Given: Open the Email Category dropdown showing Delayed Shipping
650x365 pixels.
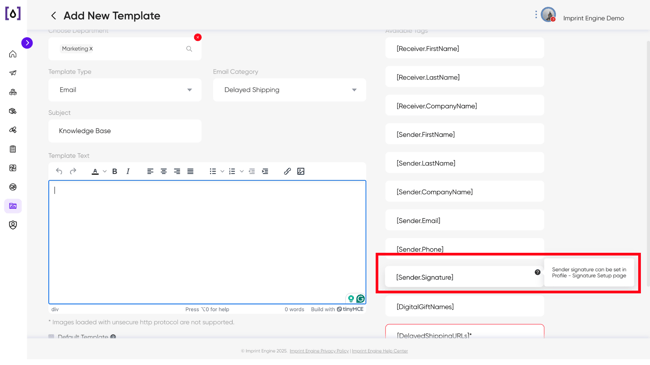Looking at the screenshot, I should (x=289, y=90).
